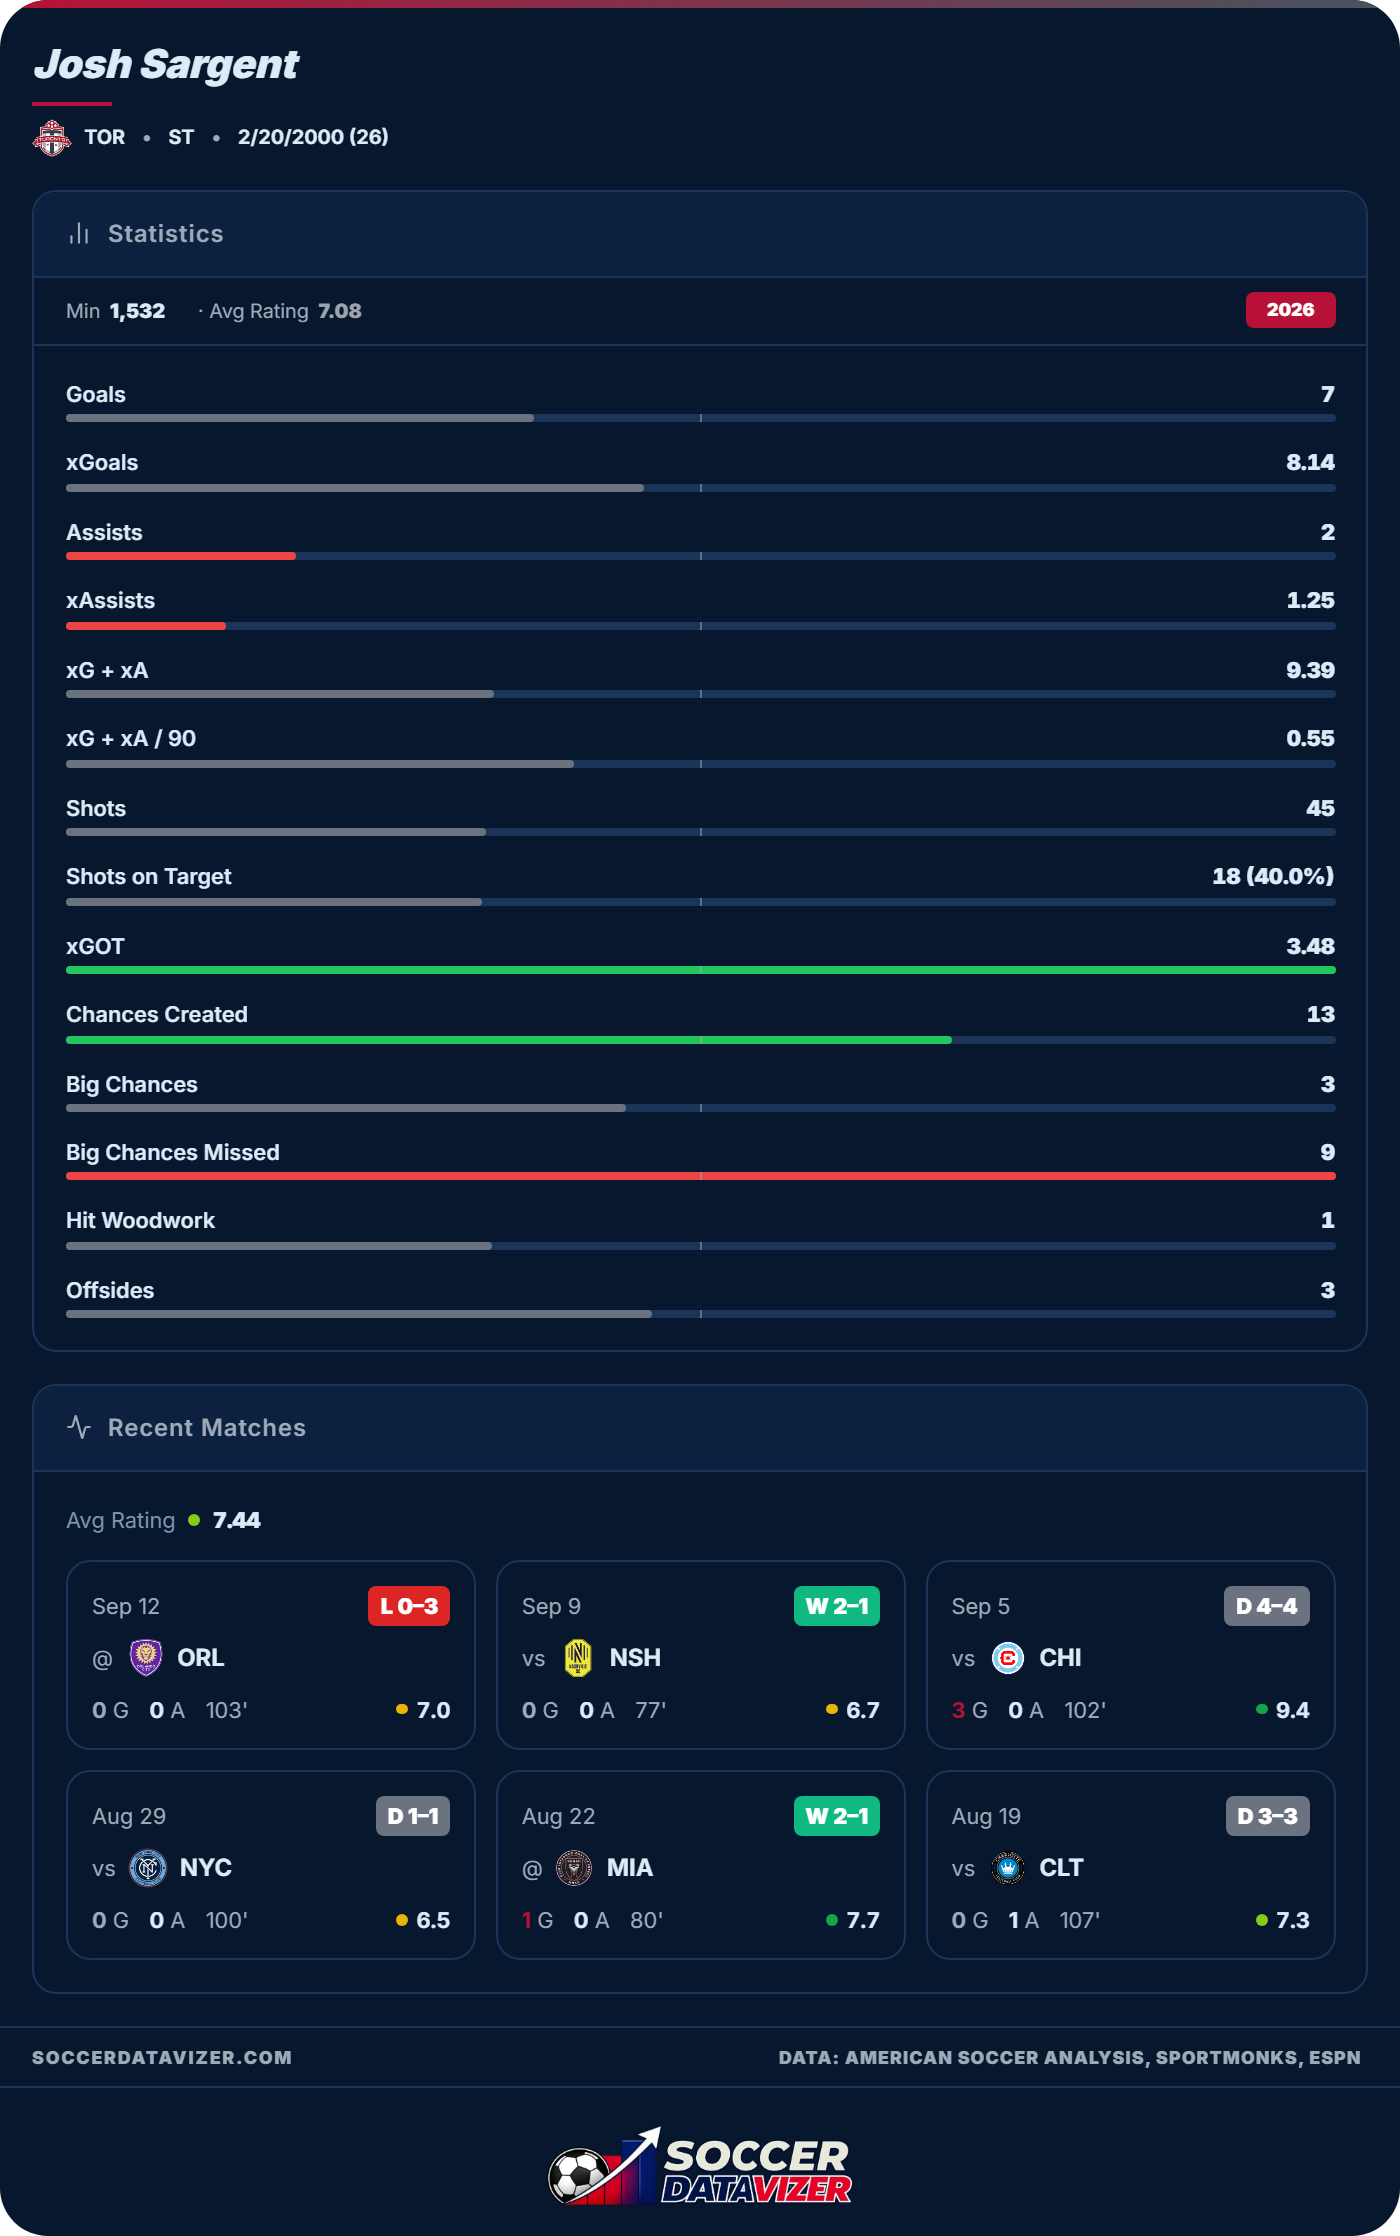Image resolution: width=1400 pixels, height=2236 pixels.
Task: Open the Aug 22 W 2–1 badge
Action: tap(837, 1816)
